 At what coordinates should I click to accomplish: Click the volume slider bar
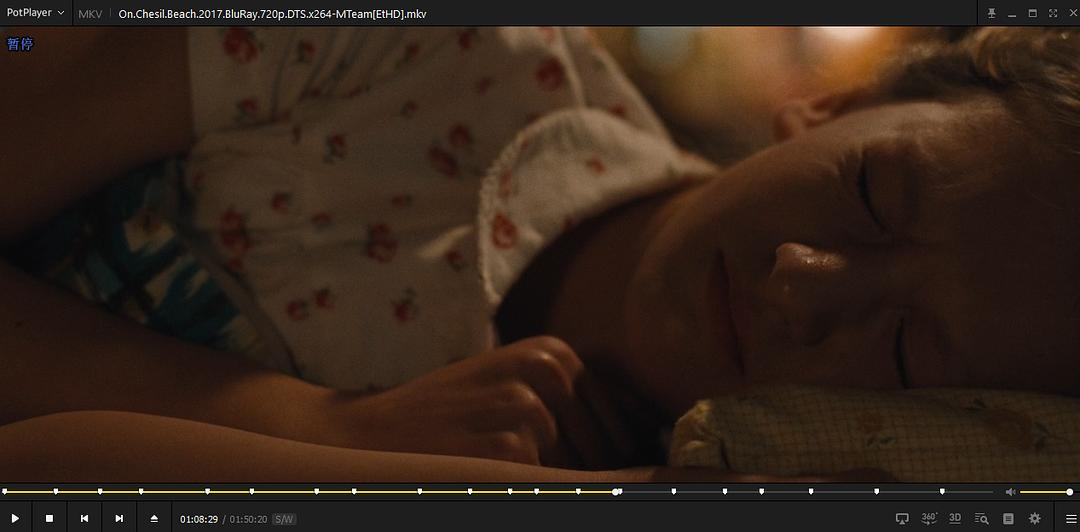pos(1045,492)
